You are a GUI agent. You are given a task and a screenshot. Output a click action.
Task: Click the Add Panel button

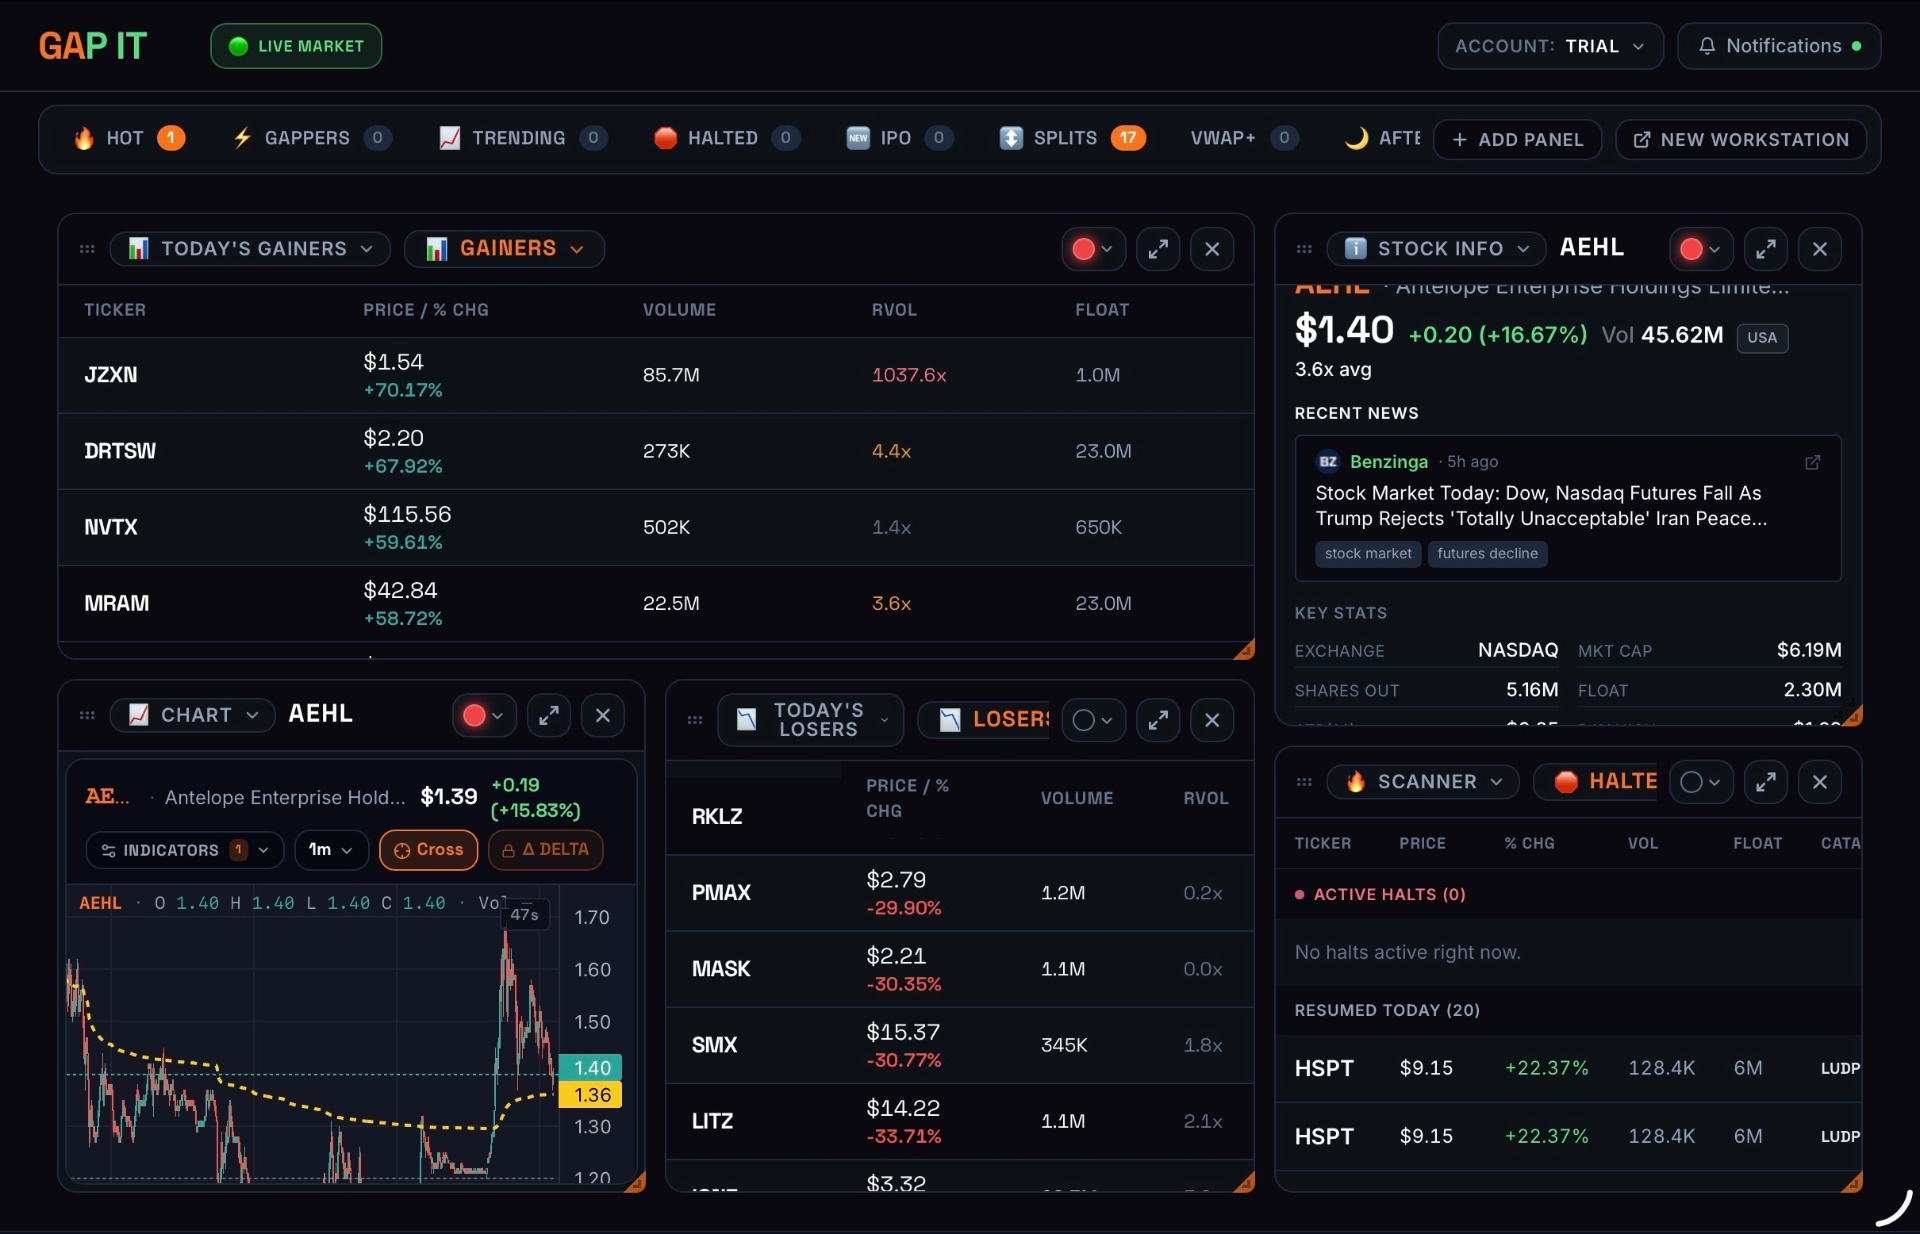[1517, 140]
